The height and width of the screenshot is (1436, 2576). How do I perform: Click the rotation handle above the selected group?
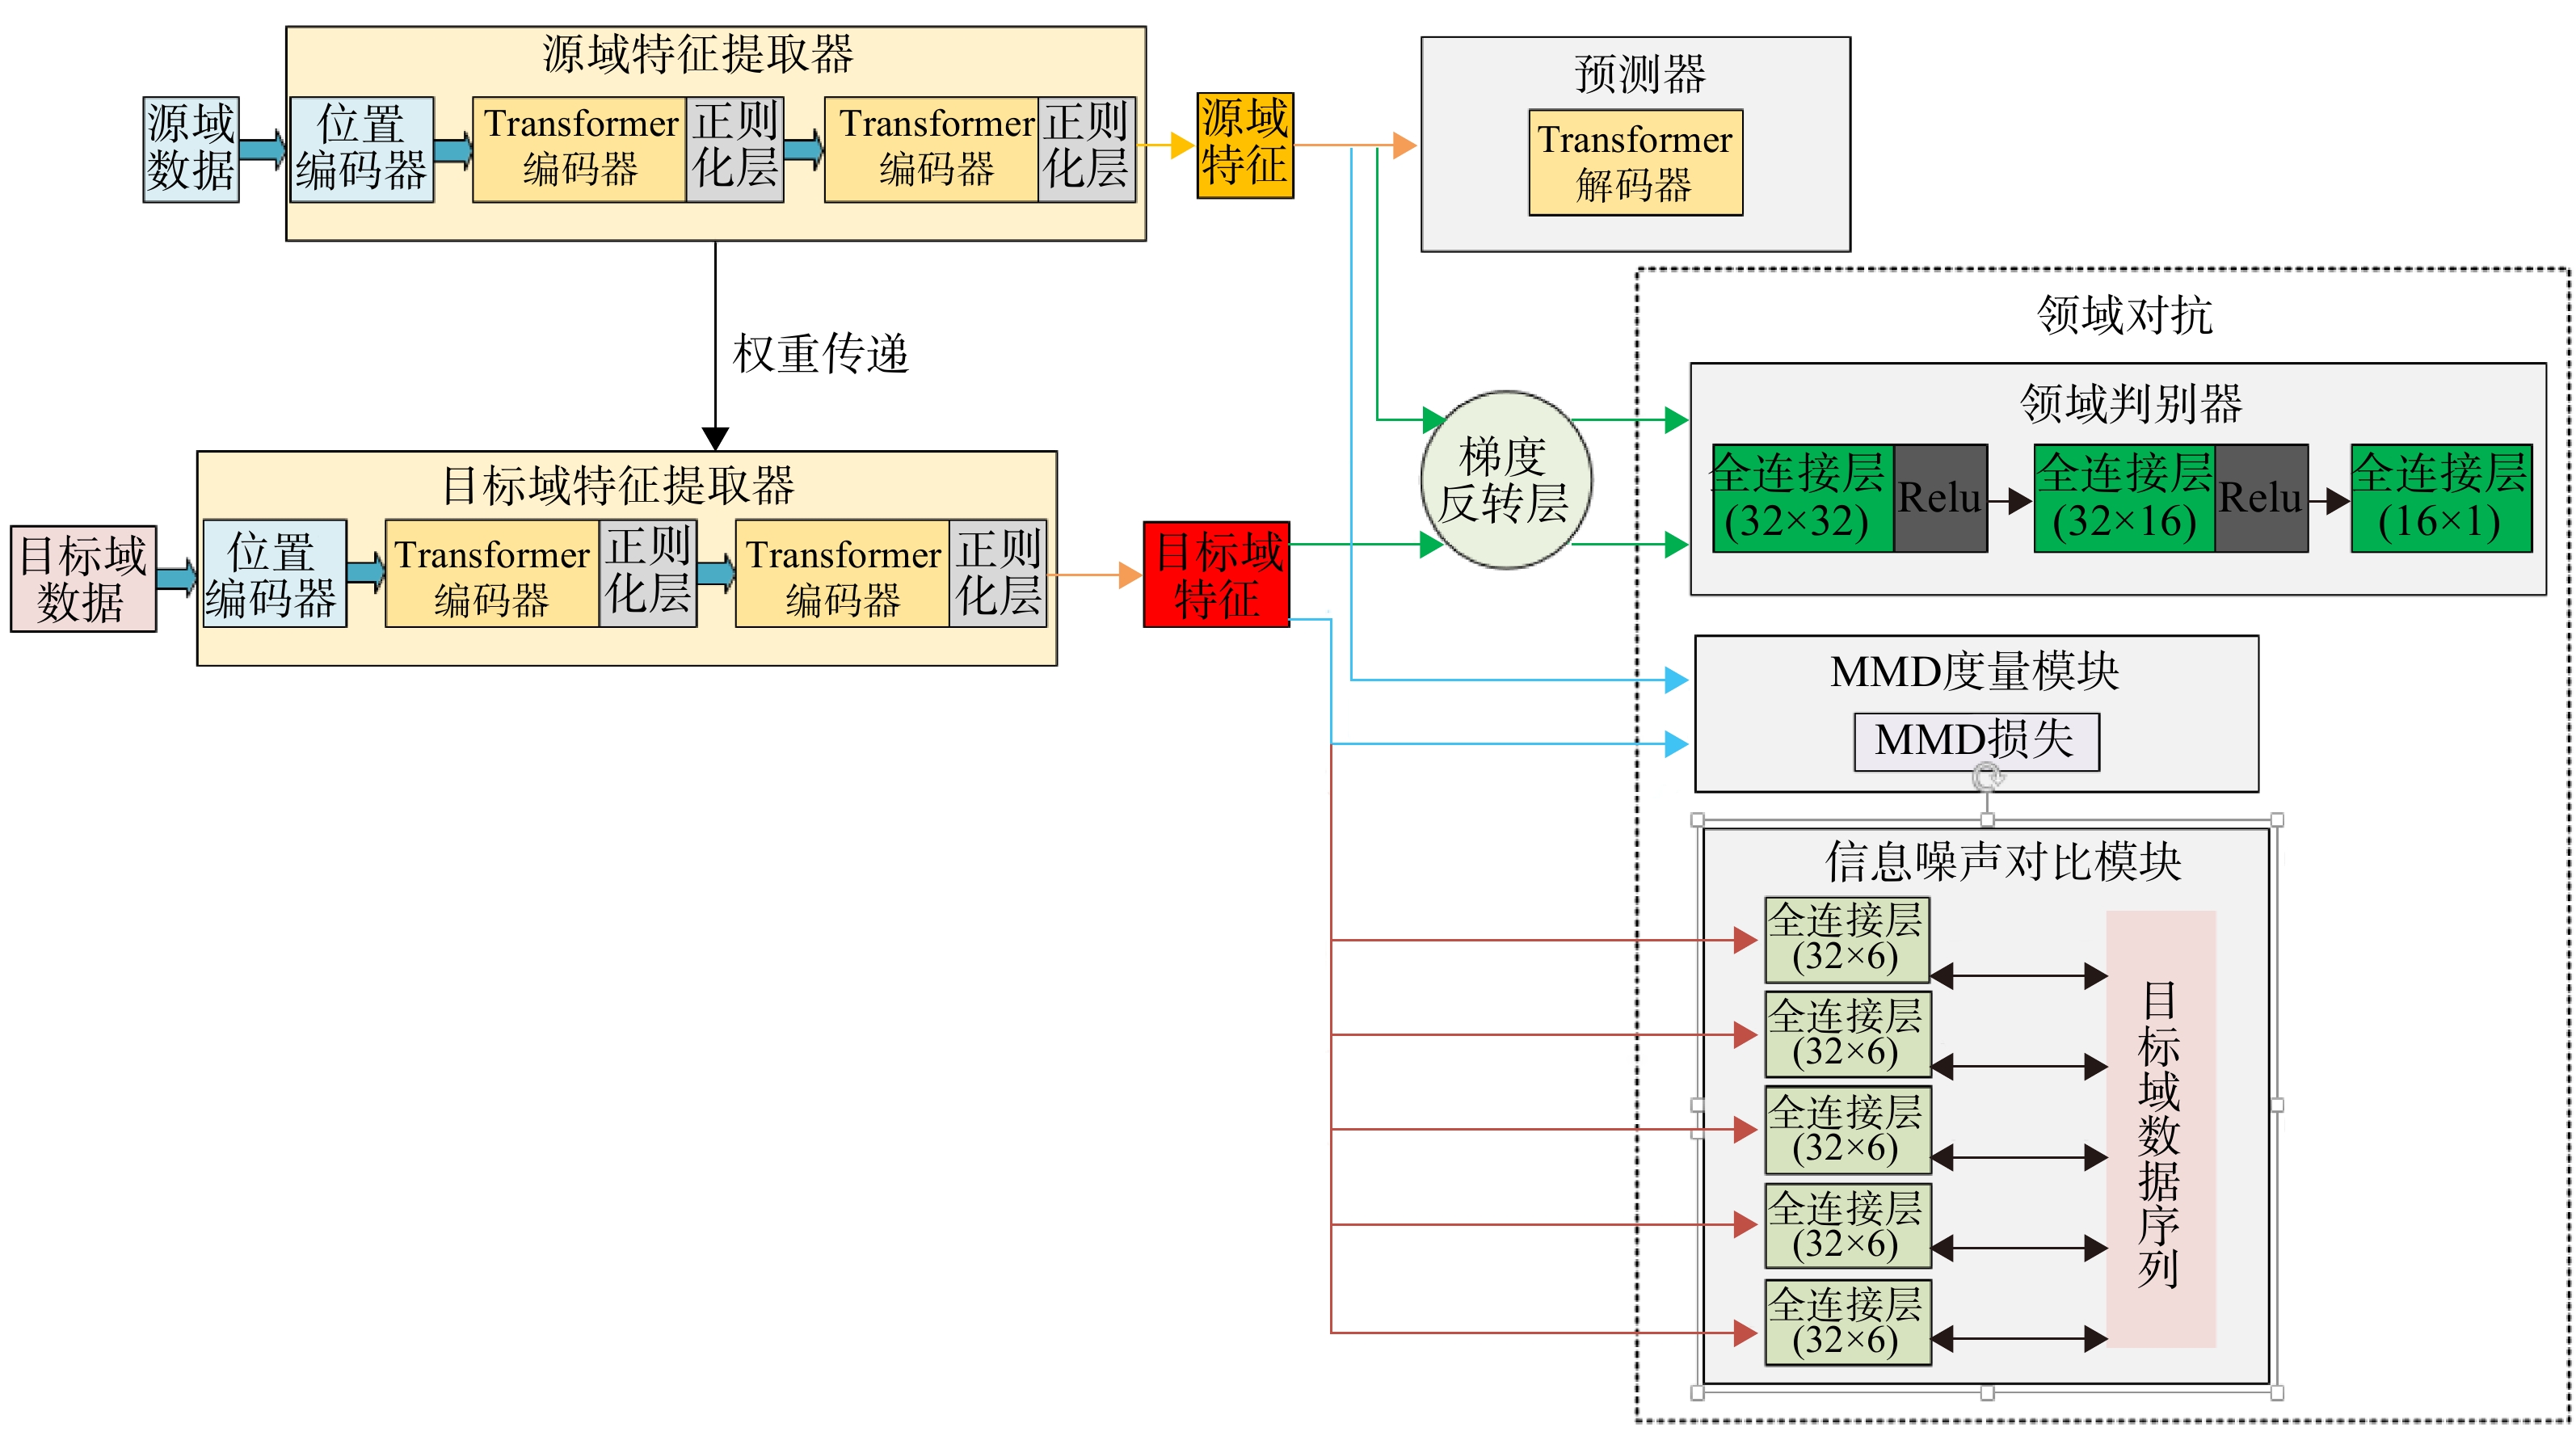[1987, 776]
